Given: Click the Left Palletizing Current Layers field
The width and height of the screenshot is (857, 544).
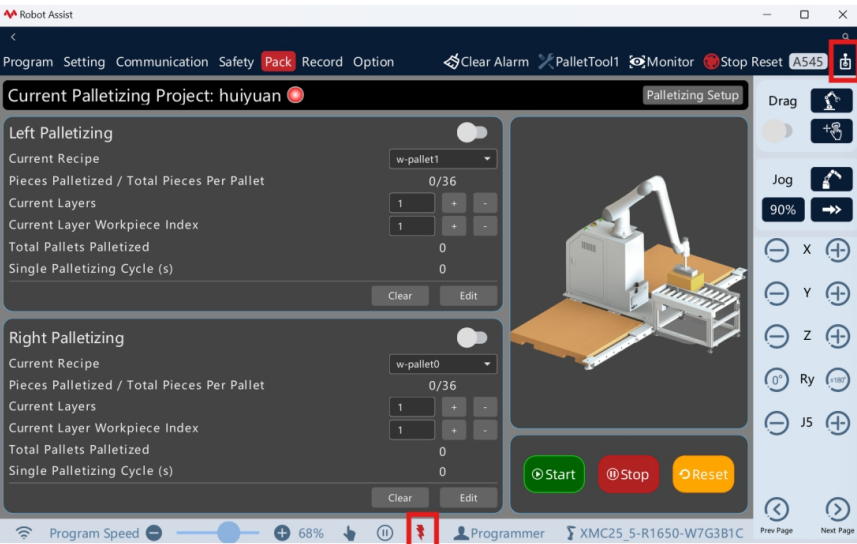Looking at the screenshot, I should 412,203.
